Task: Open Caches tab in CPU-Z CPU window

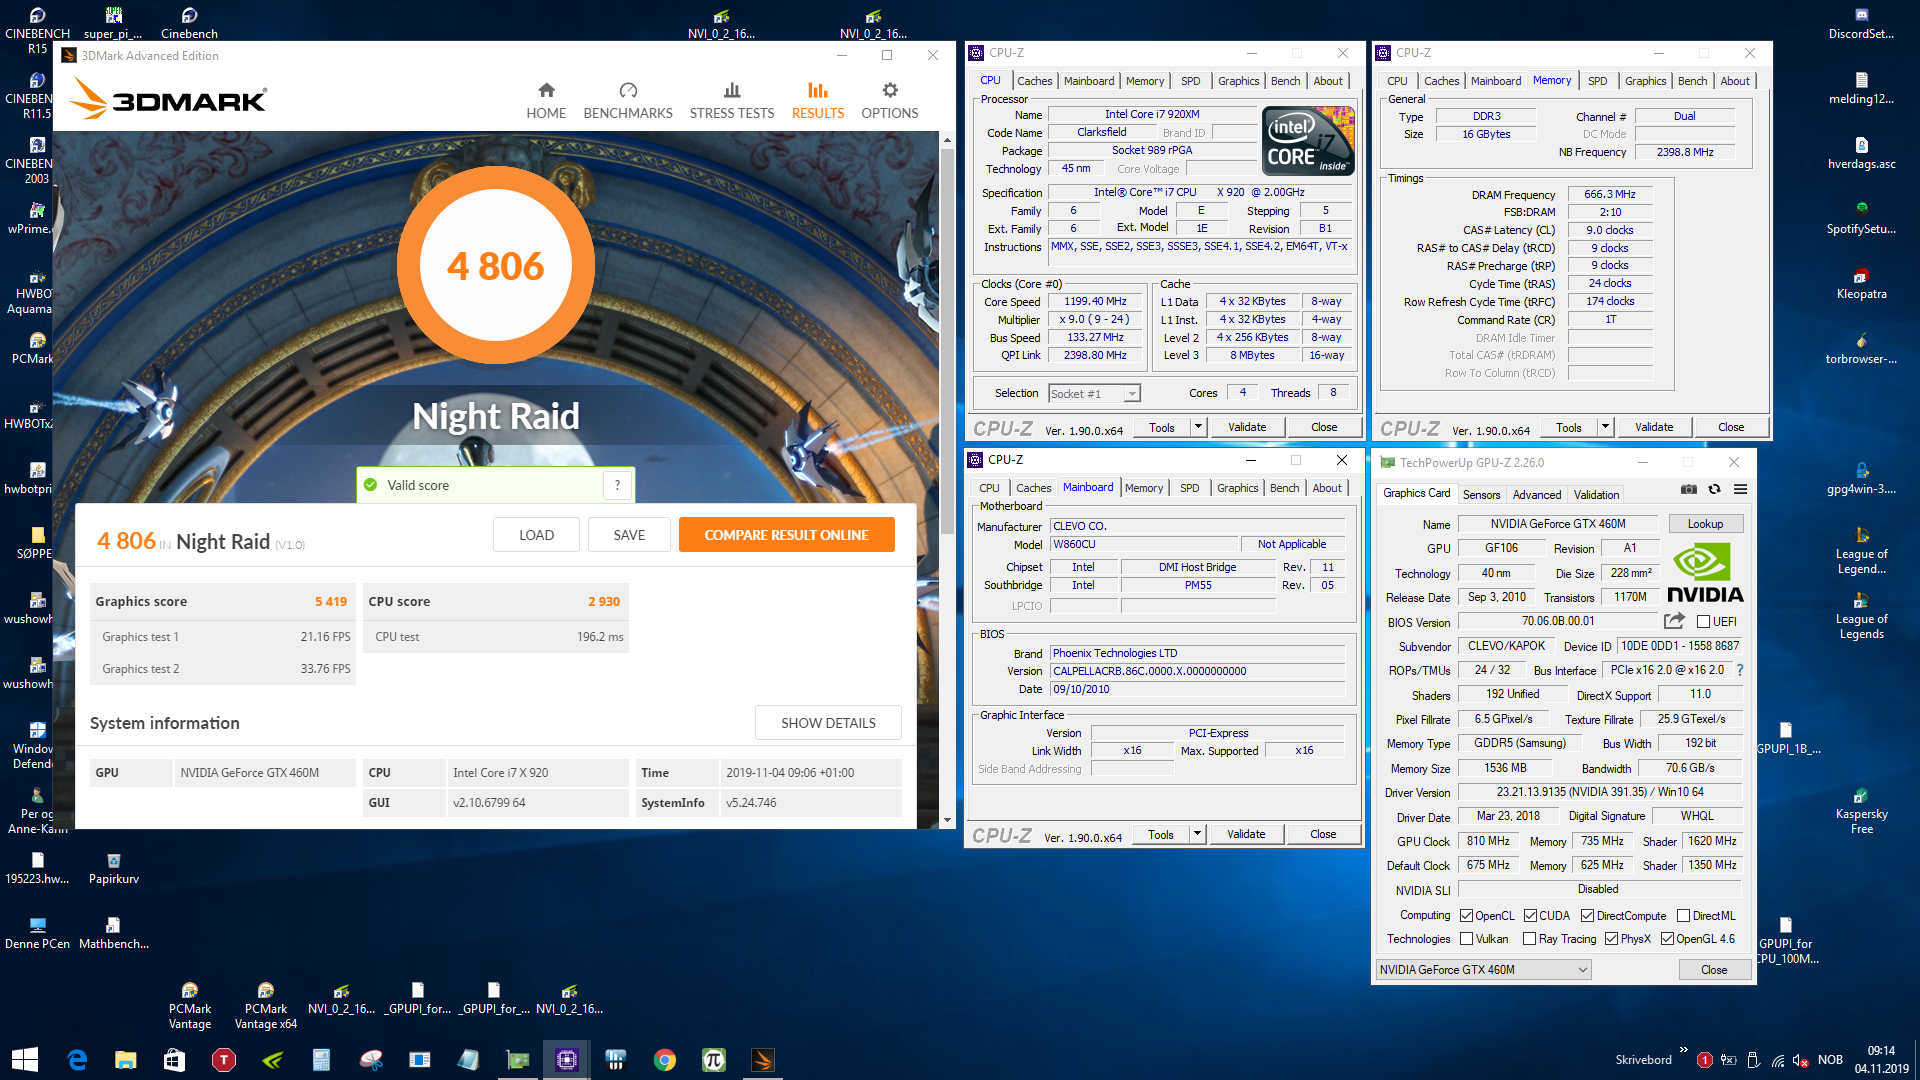Action: (1034, 81)
